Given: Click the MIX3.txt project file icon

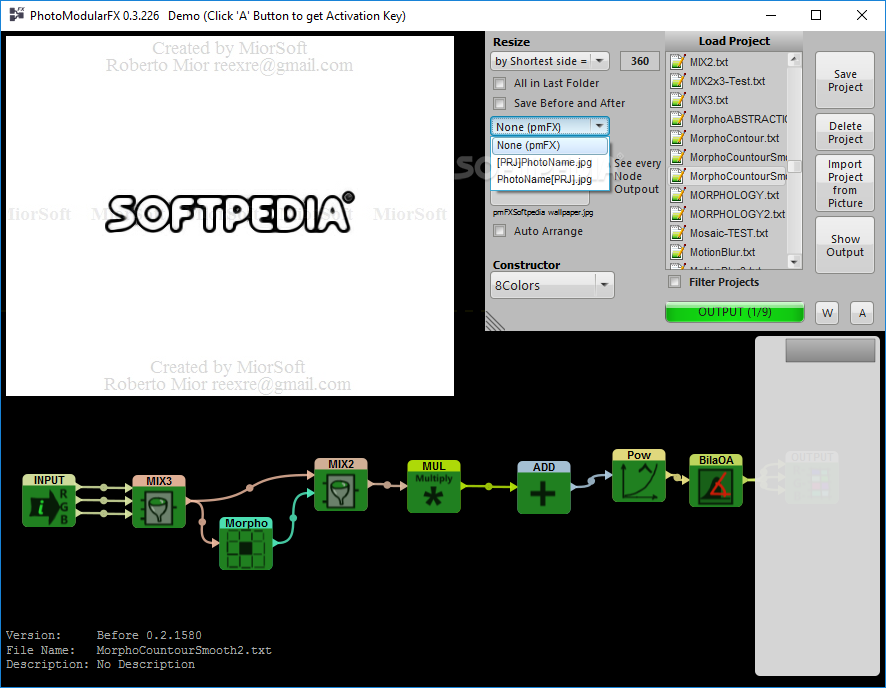Looking at the screenshot, I should (x=677, y=100).
